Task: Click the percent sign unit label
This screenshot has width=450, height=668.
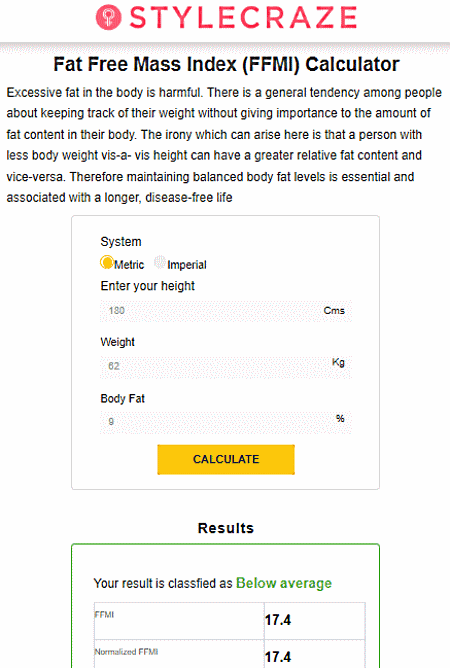Action: pos(340,418)
